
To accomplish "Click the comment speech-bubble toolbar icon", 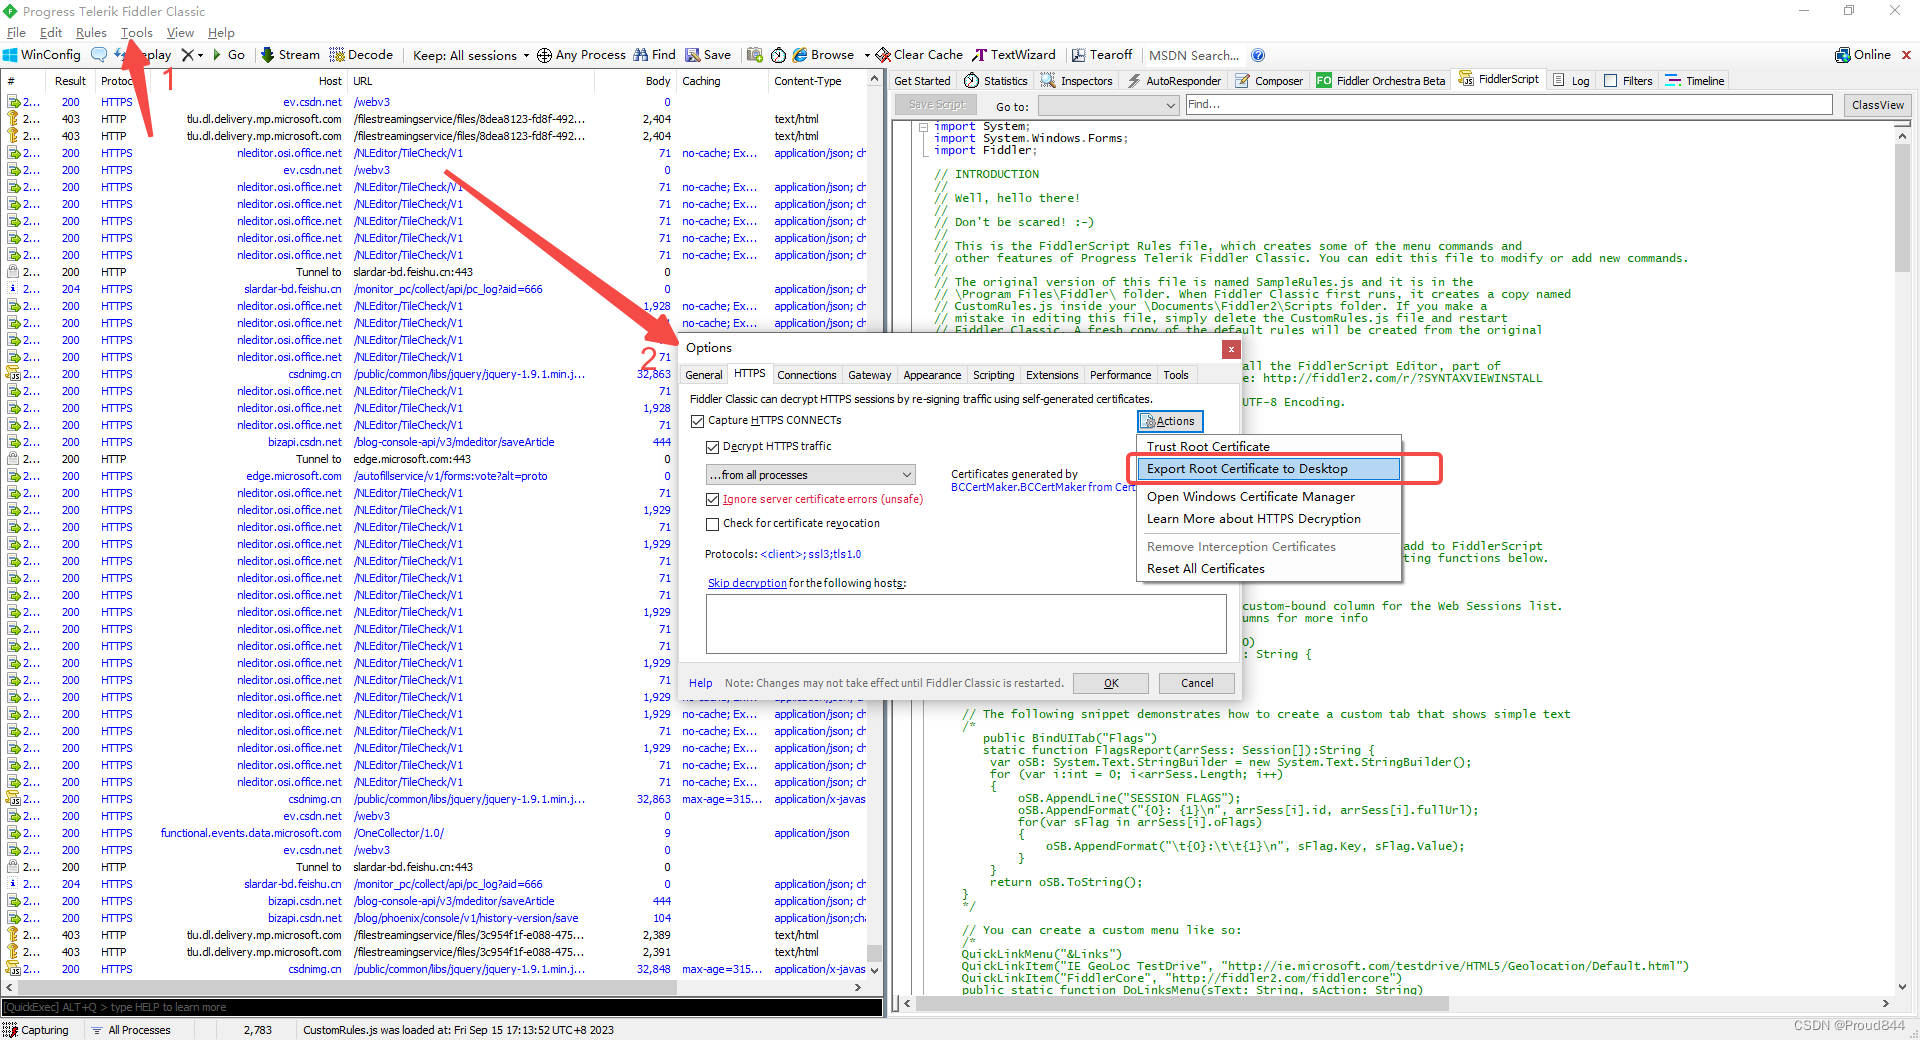I will 98,55.
